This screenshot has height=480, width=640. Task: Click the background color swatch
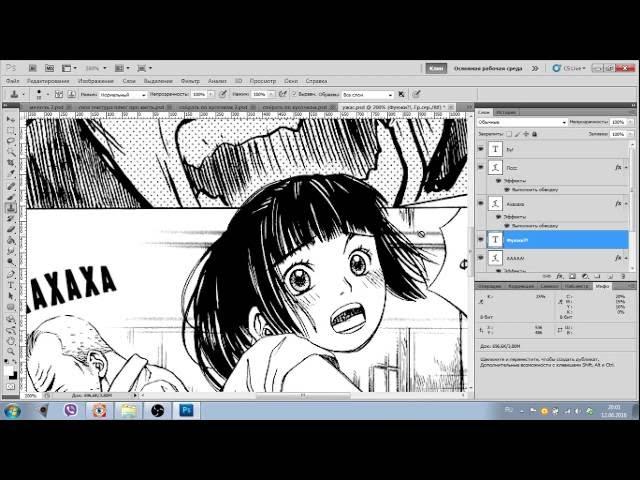tap(13, 375)
